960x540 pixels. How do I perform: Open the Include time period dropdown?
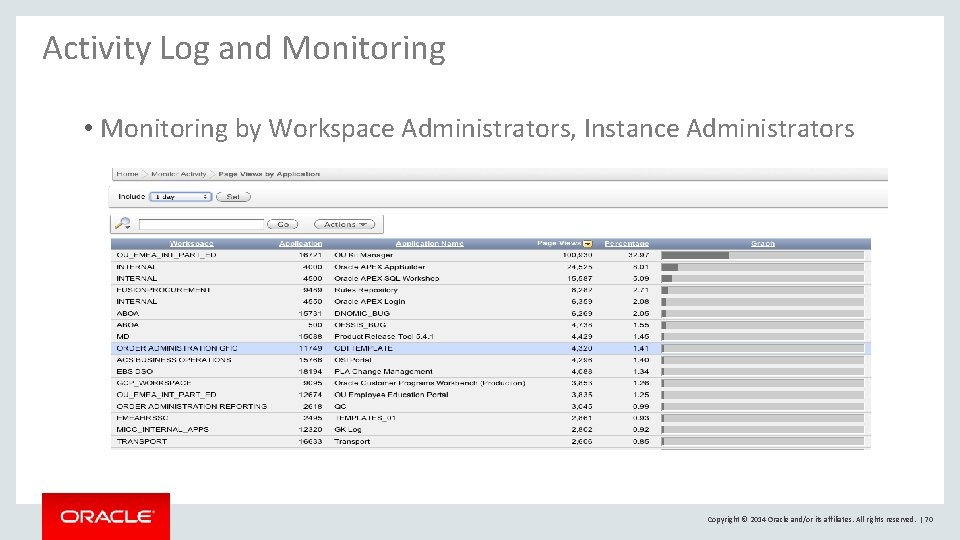(x=181, y=197)
